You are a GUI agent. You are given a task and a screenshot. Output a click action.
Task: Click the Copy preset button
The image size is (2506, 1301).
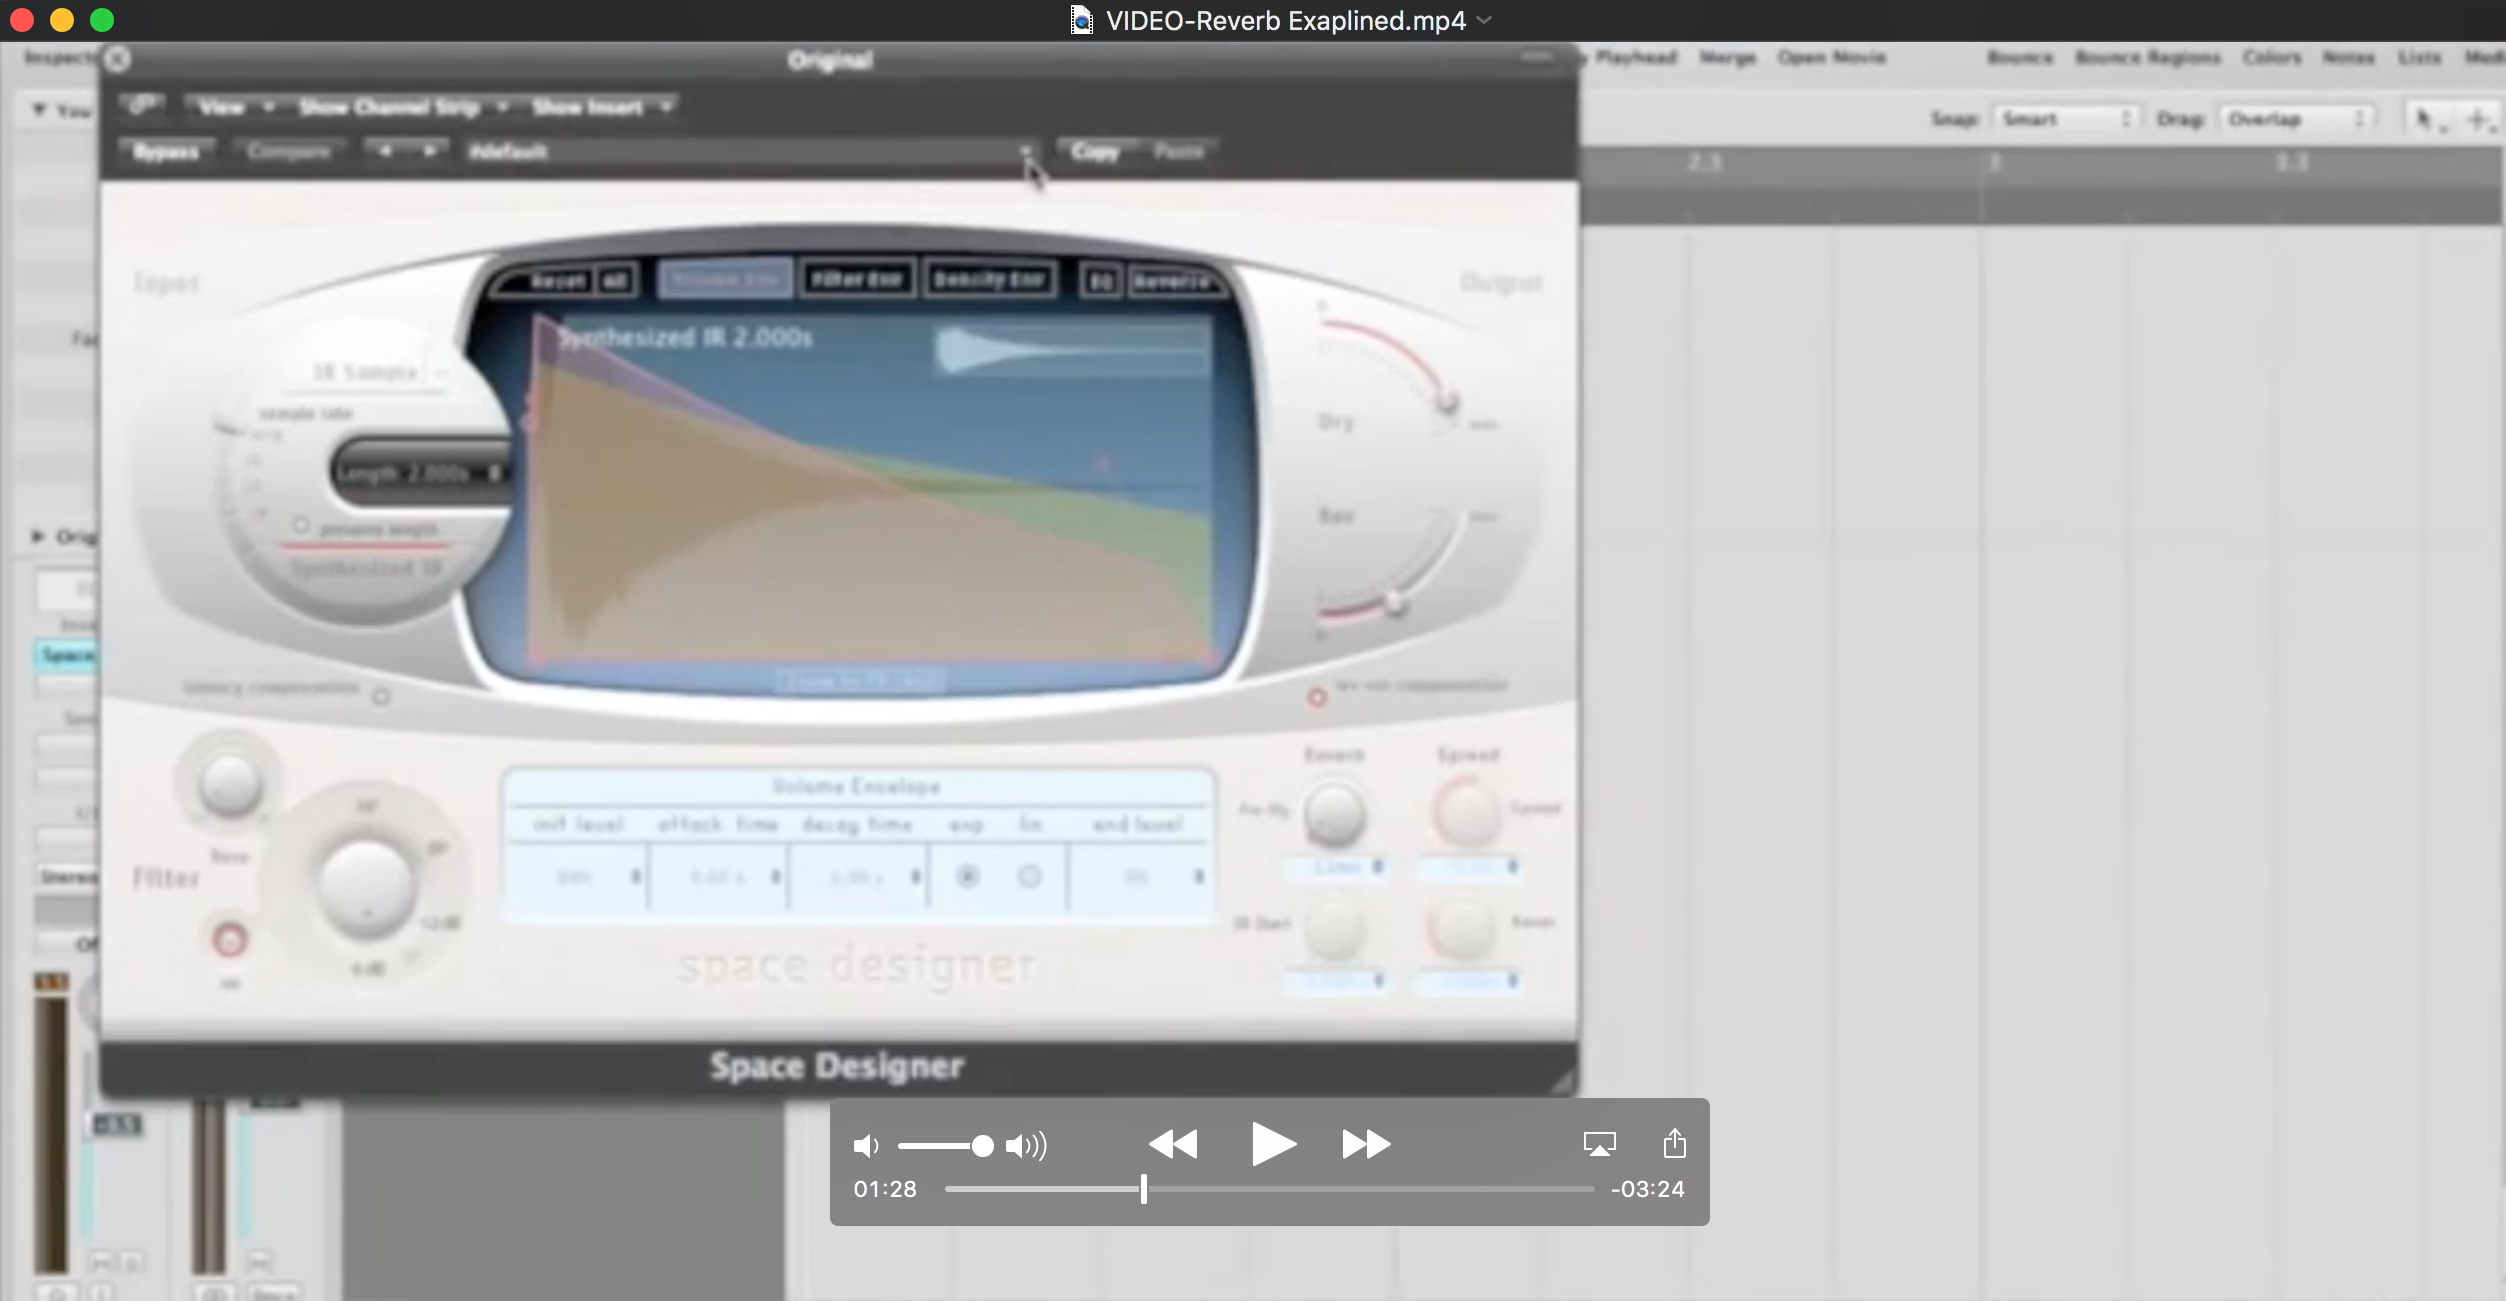[x=1094, y=150]
